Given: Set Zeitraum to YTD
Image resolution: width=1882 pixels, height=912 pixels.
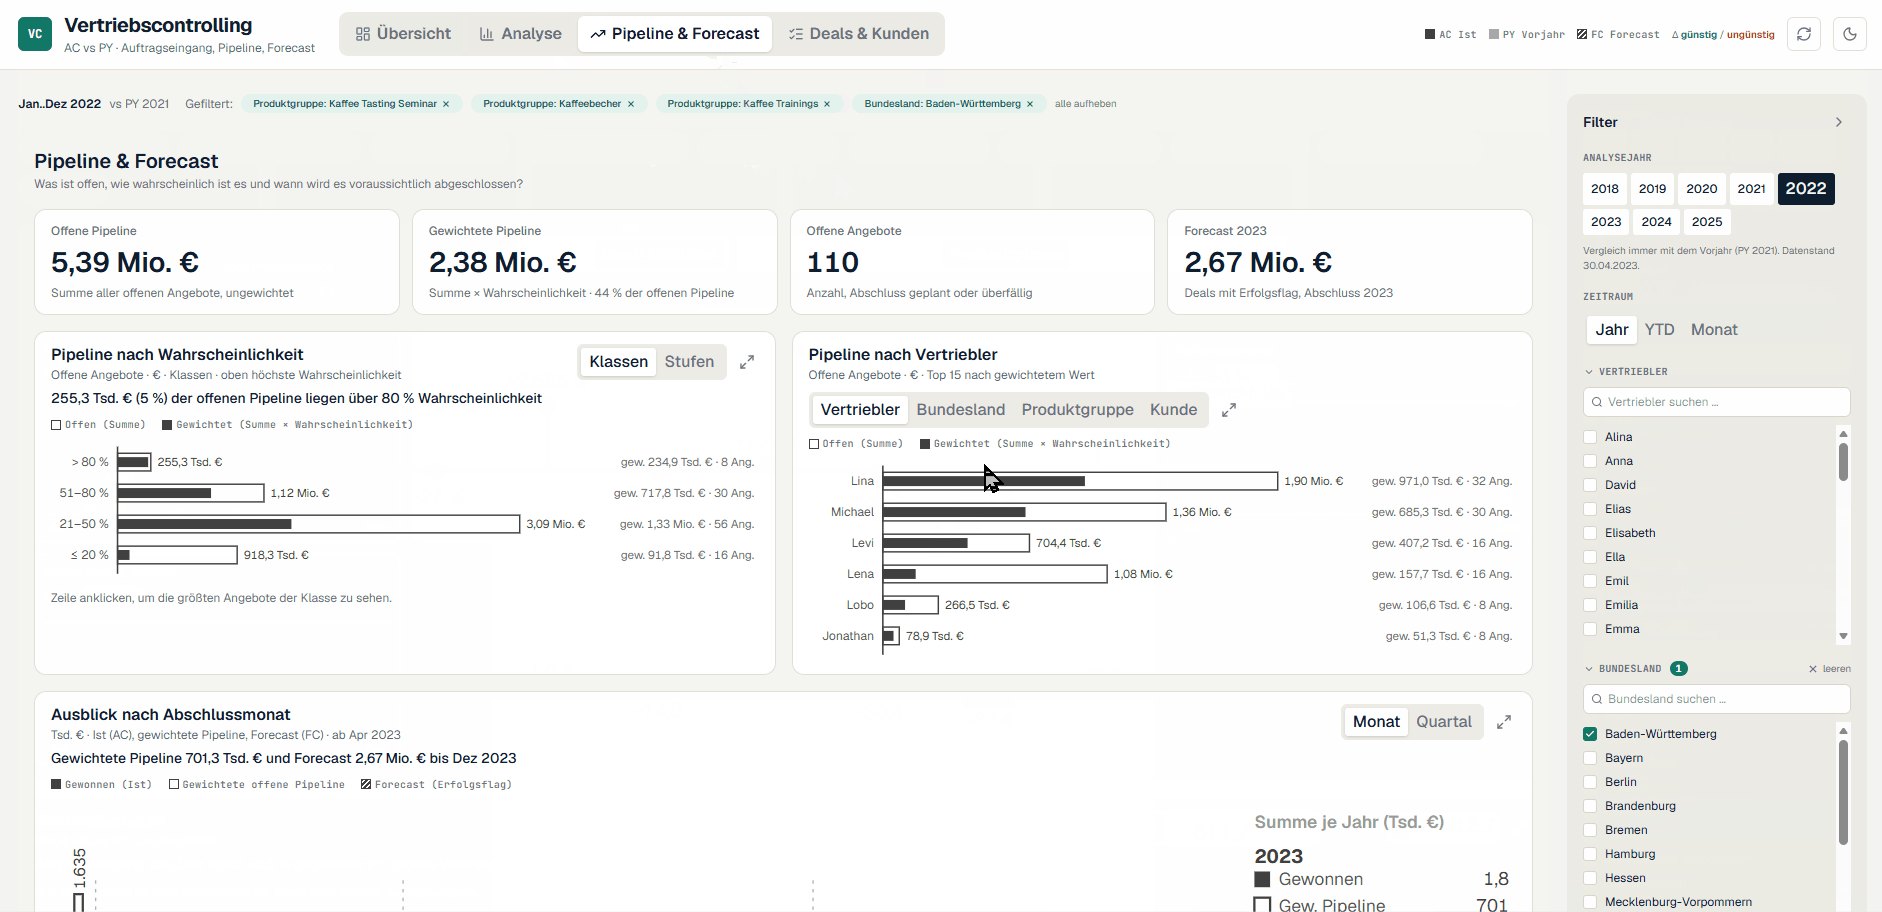Looking at the screenshot, I should pyautogui.click(x=1659, y=330).
